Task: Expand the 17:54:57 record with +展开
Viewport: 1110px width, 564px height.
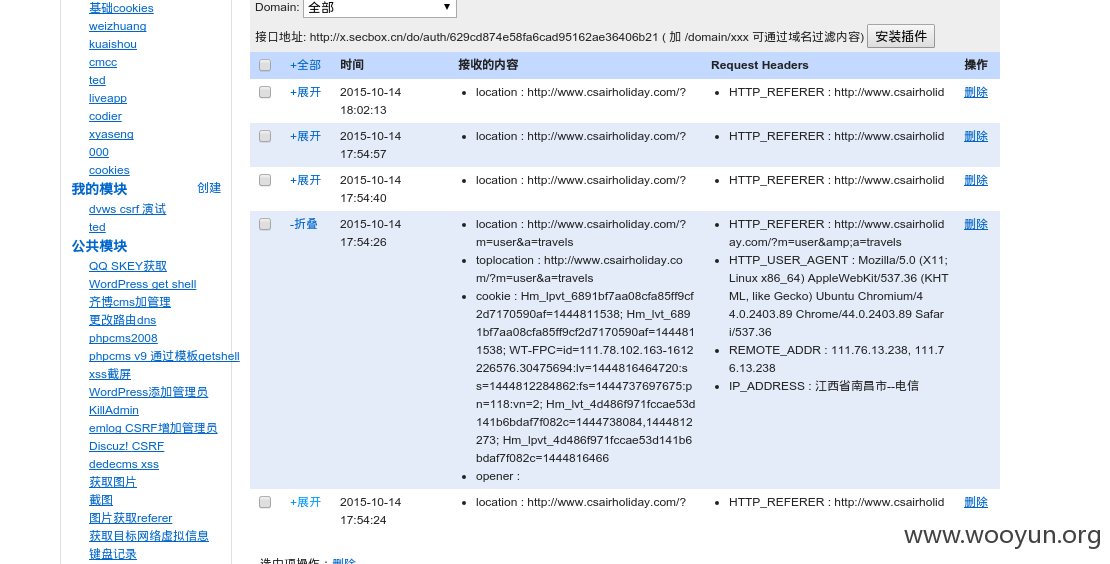Action: click(x=305, y=136)
